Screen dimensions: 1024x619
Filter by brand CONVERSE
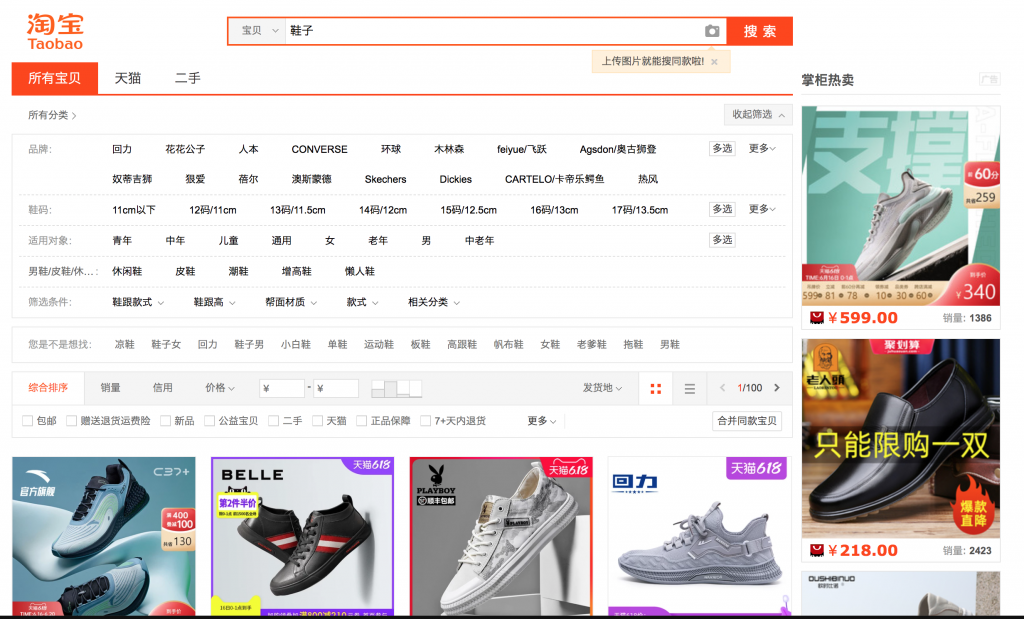pyautogui.click(x=319, y=150)
